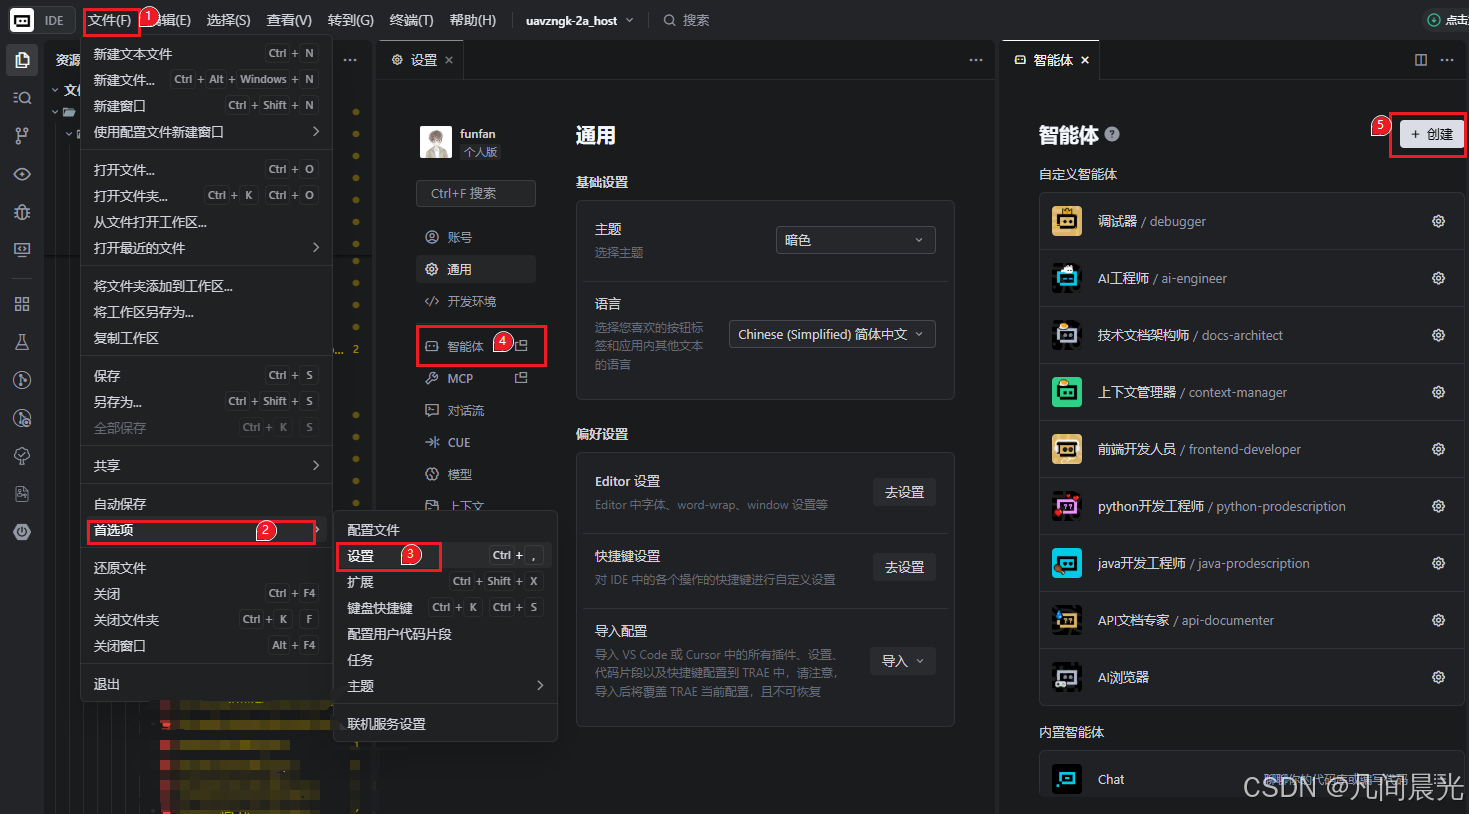Open the 帮助(H) menu
Image resolution: width=1469 pixels, height=814 pixels.
click(x=473, y=20)
